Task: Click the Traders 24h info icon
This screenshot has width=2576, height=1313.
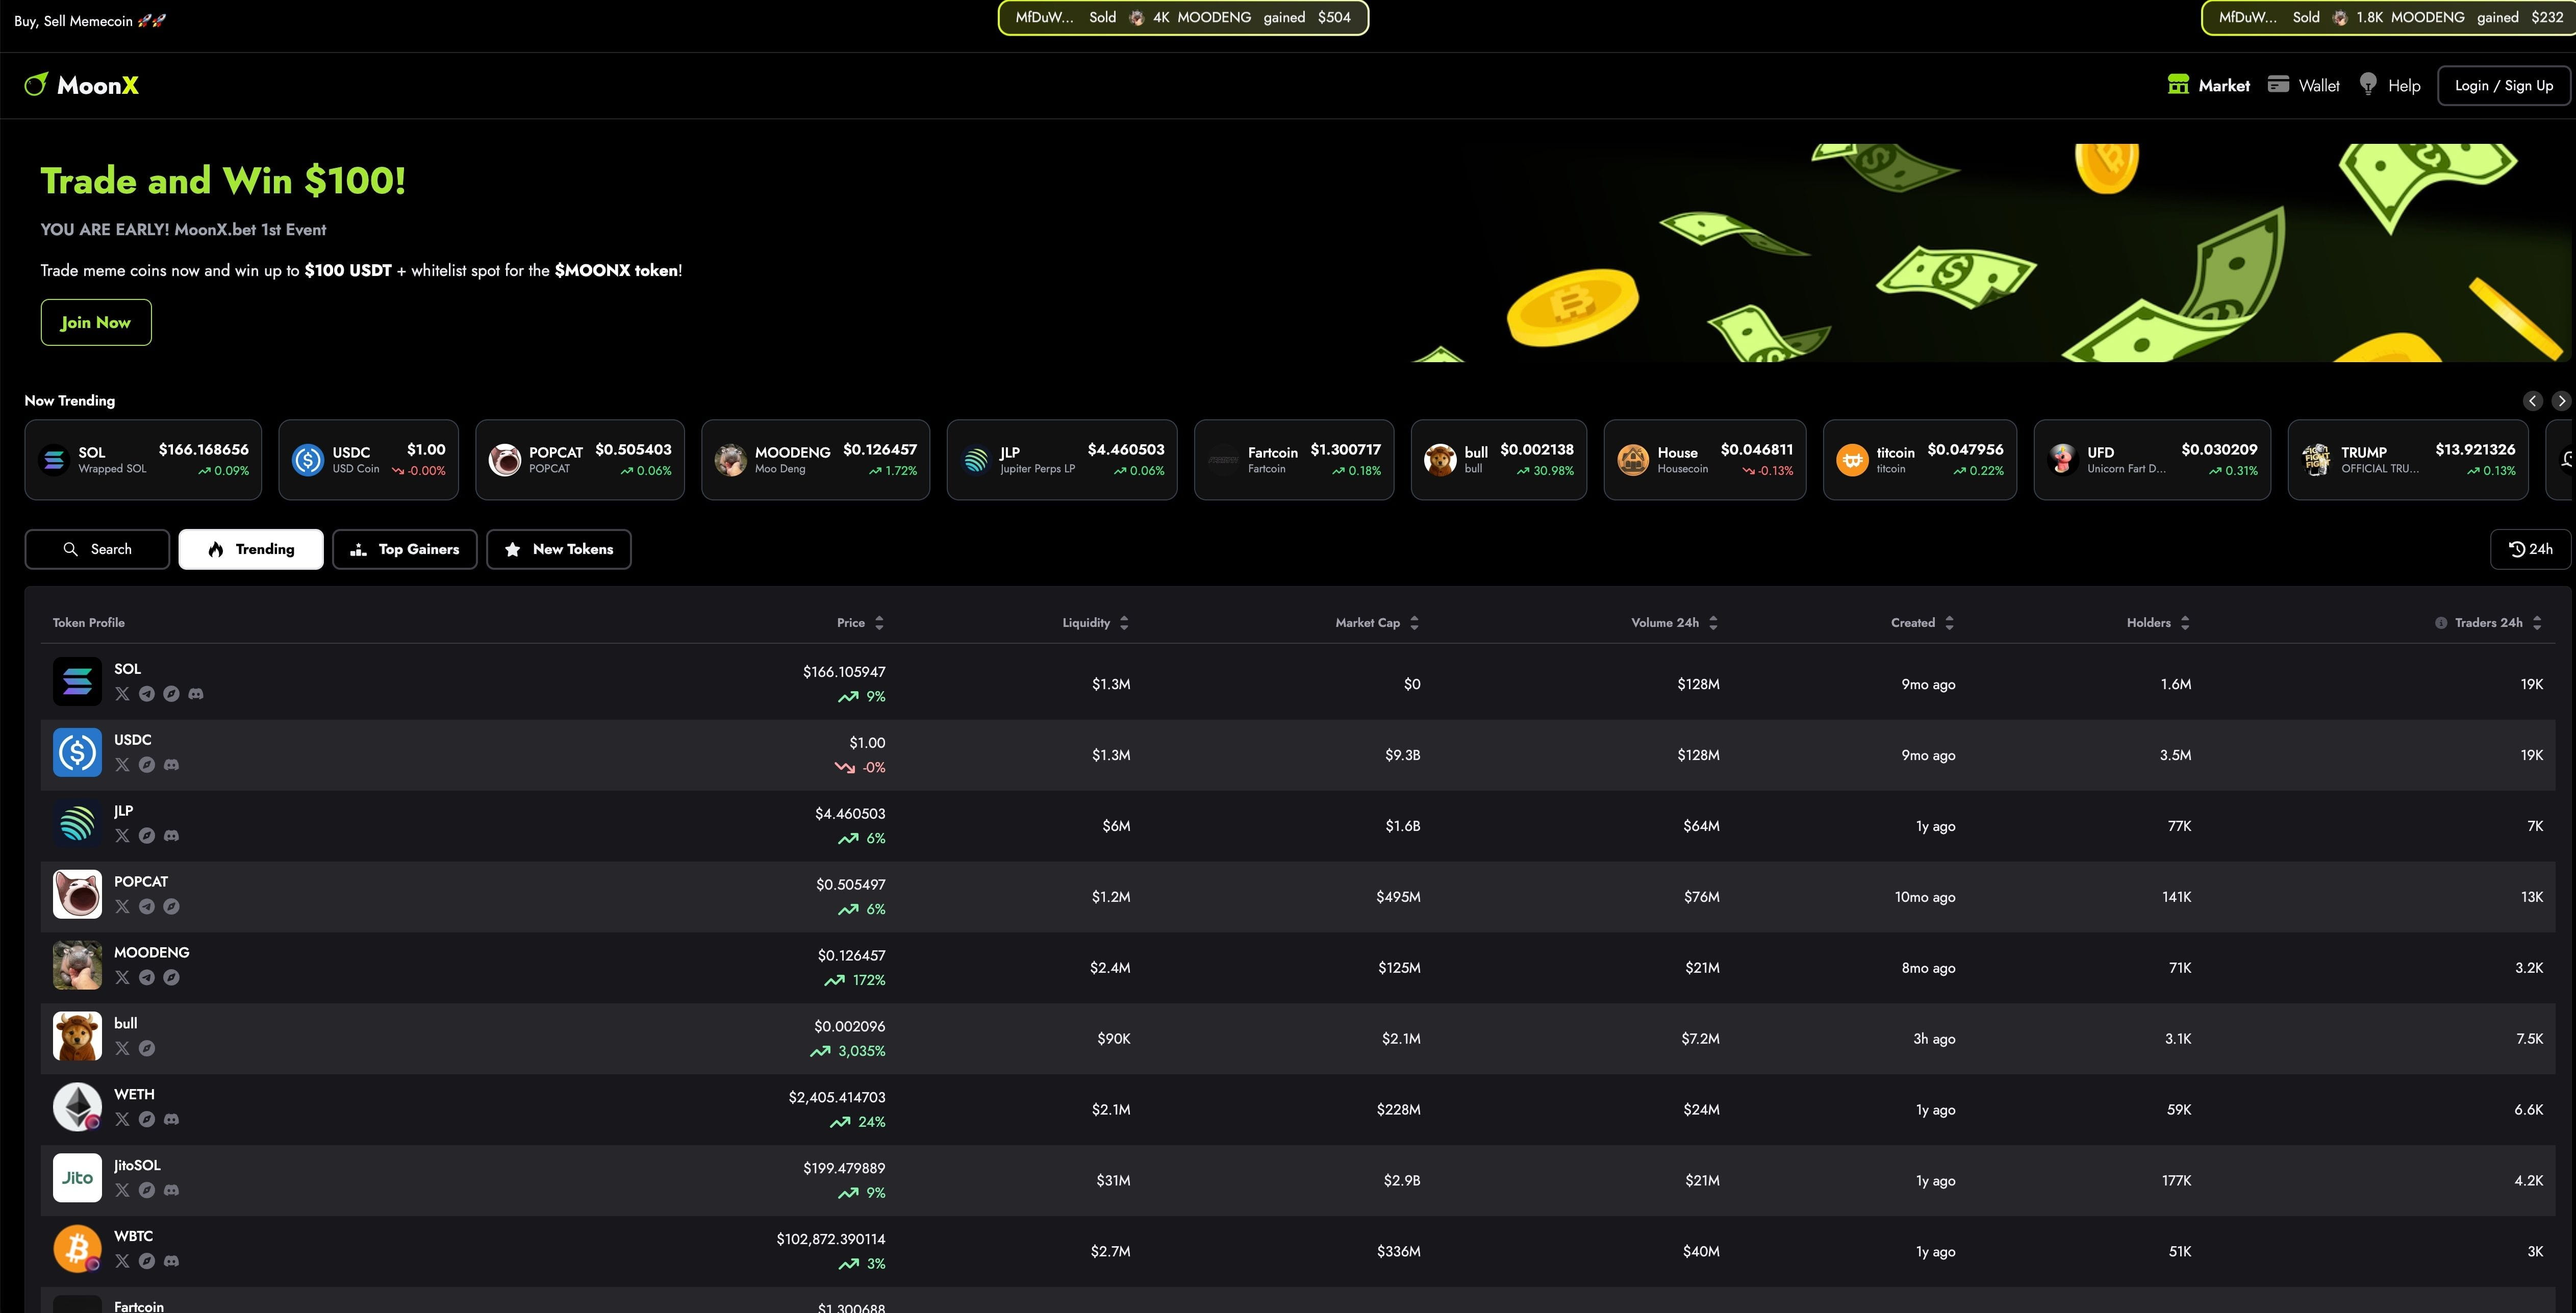Action: click(x=2440, y=623)
